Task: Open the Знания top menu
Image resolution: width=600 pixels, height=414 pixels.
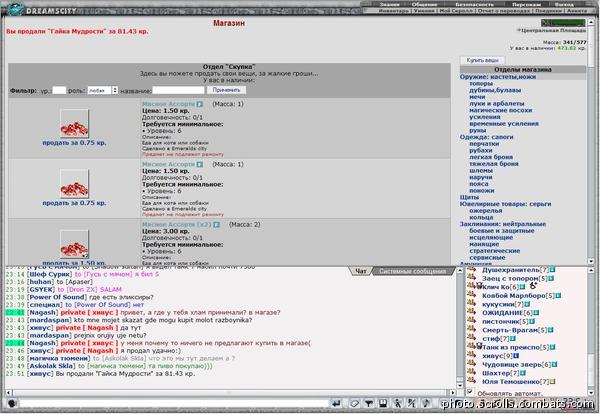Action: [x=390, y=5]
